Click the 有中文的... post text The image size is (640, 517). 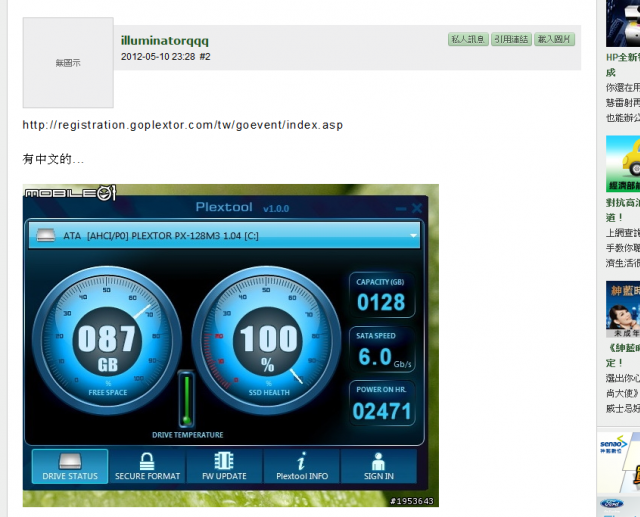click(53, 159)
